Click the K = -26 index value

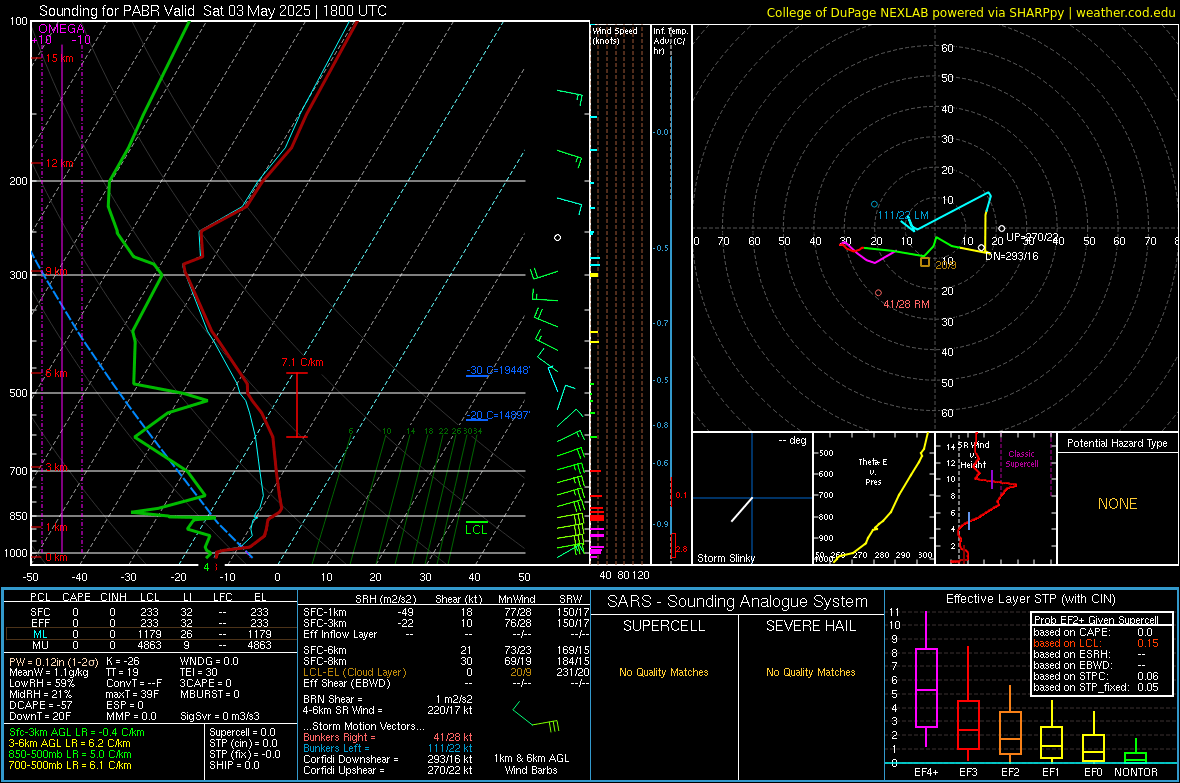(x=123, y=661)
